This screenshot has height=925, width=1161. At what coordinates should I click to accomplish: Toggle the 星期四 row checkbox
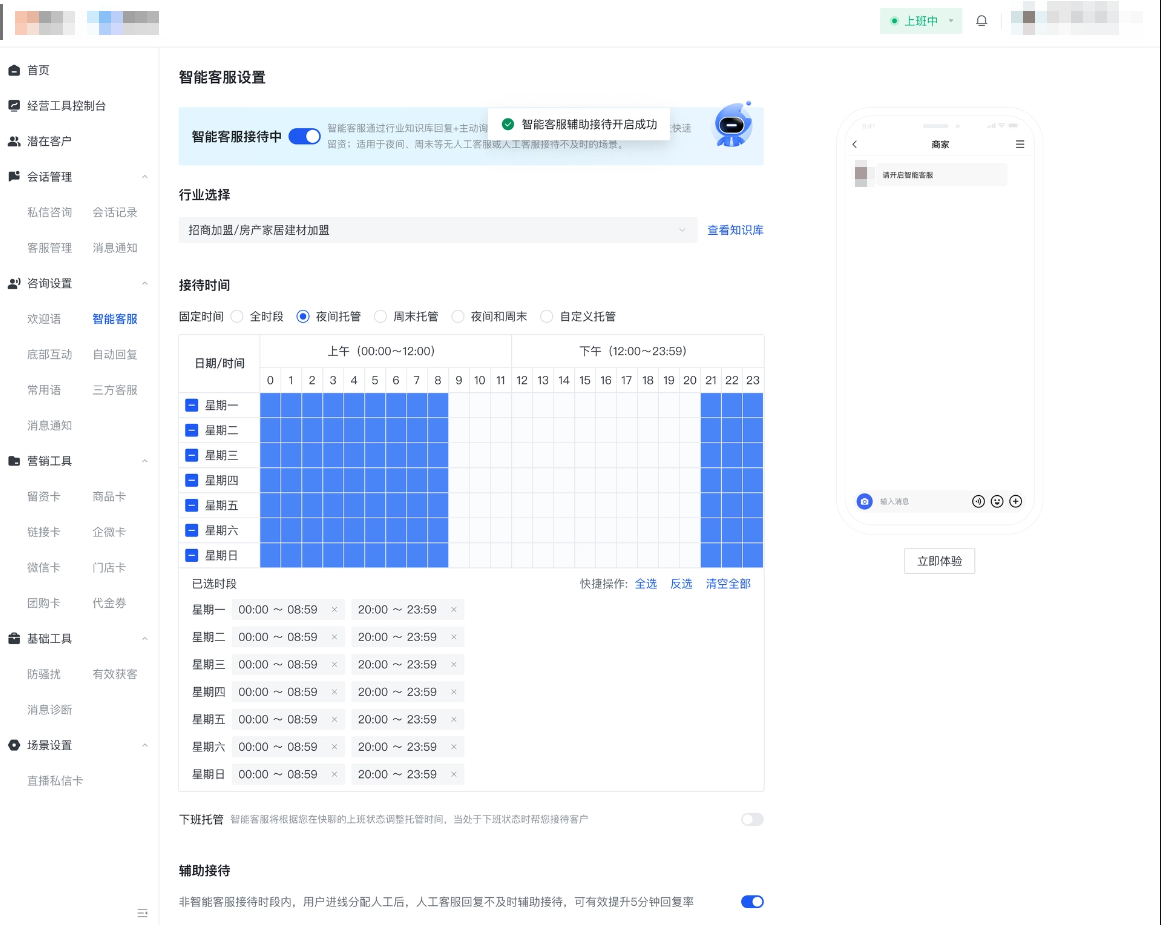191,480
